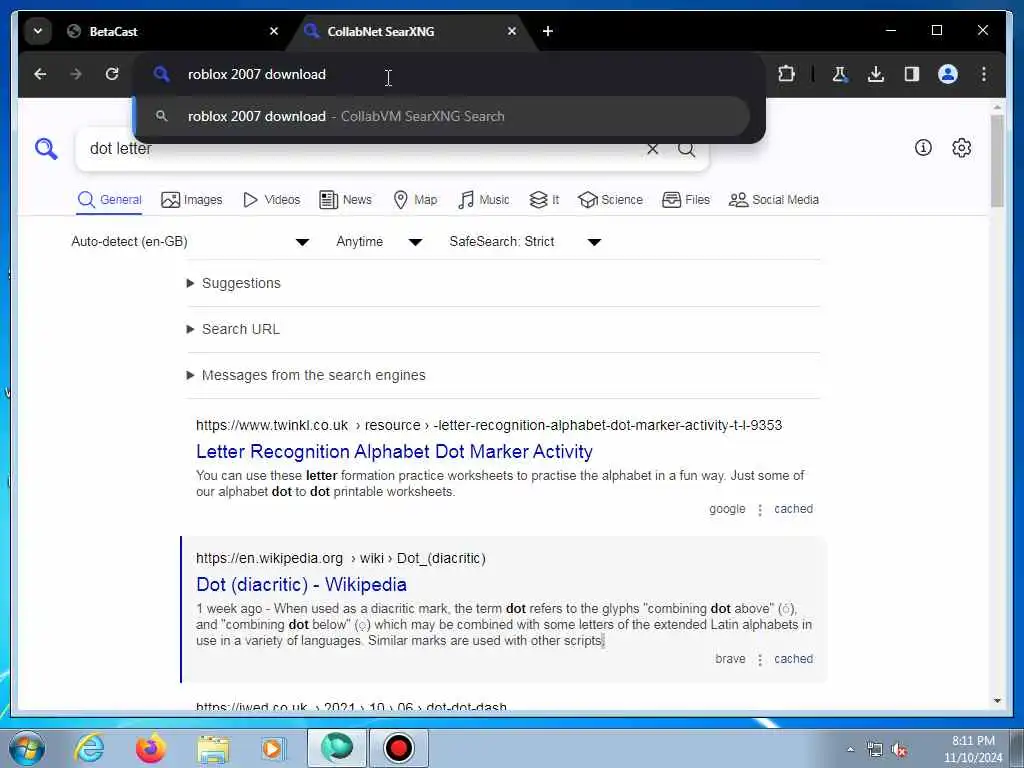This screenshot has height=768, width=1024.
Task: Switch to Images results
Action: [x=192, y=200]
